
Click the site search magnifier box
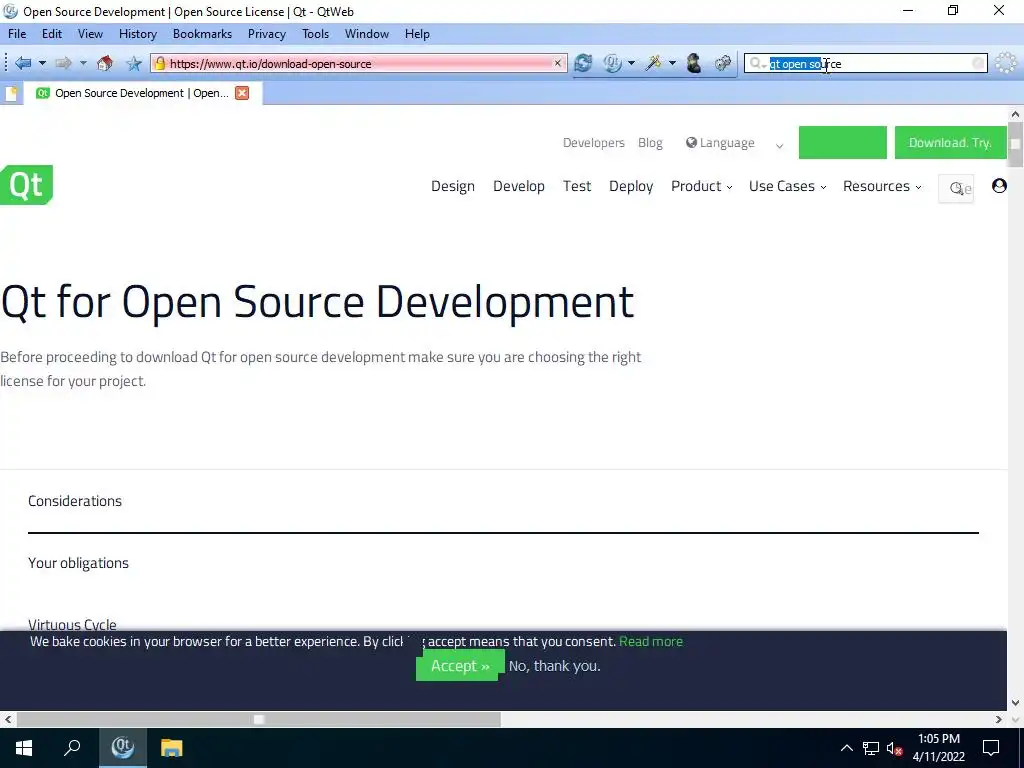[x=956, y=188]
